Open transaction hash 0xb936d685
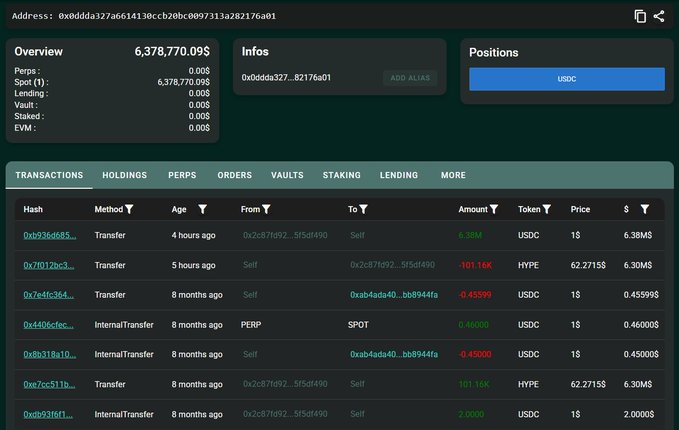This screenshot has width=679, height=430. coord(50,235)
